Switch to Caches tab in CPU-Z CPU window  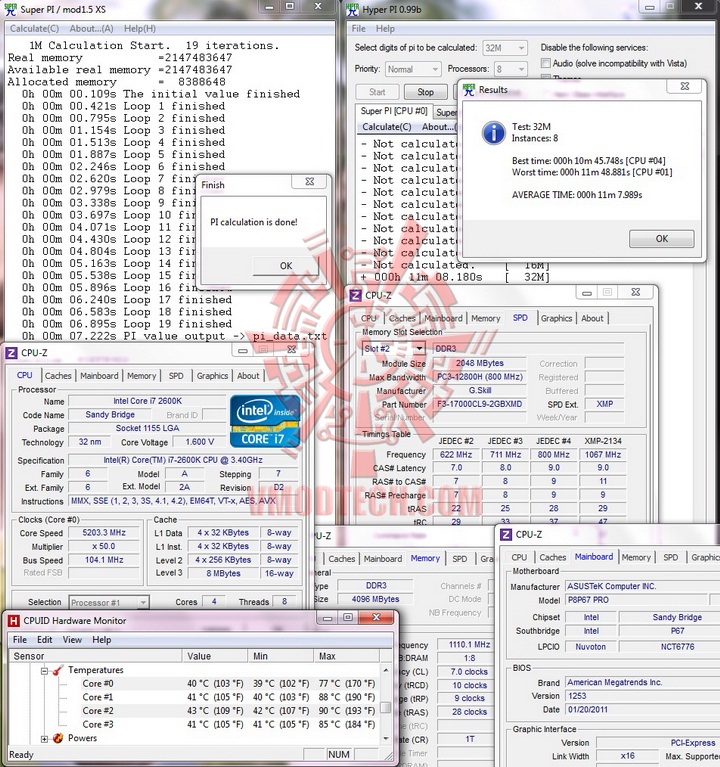(x=58, y=376)
